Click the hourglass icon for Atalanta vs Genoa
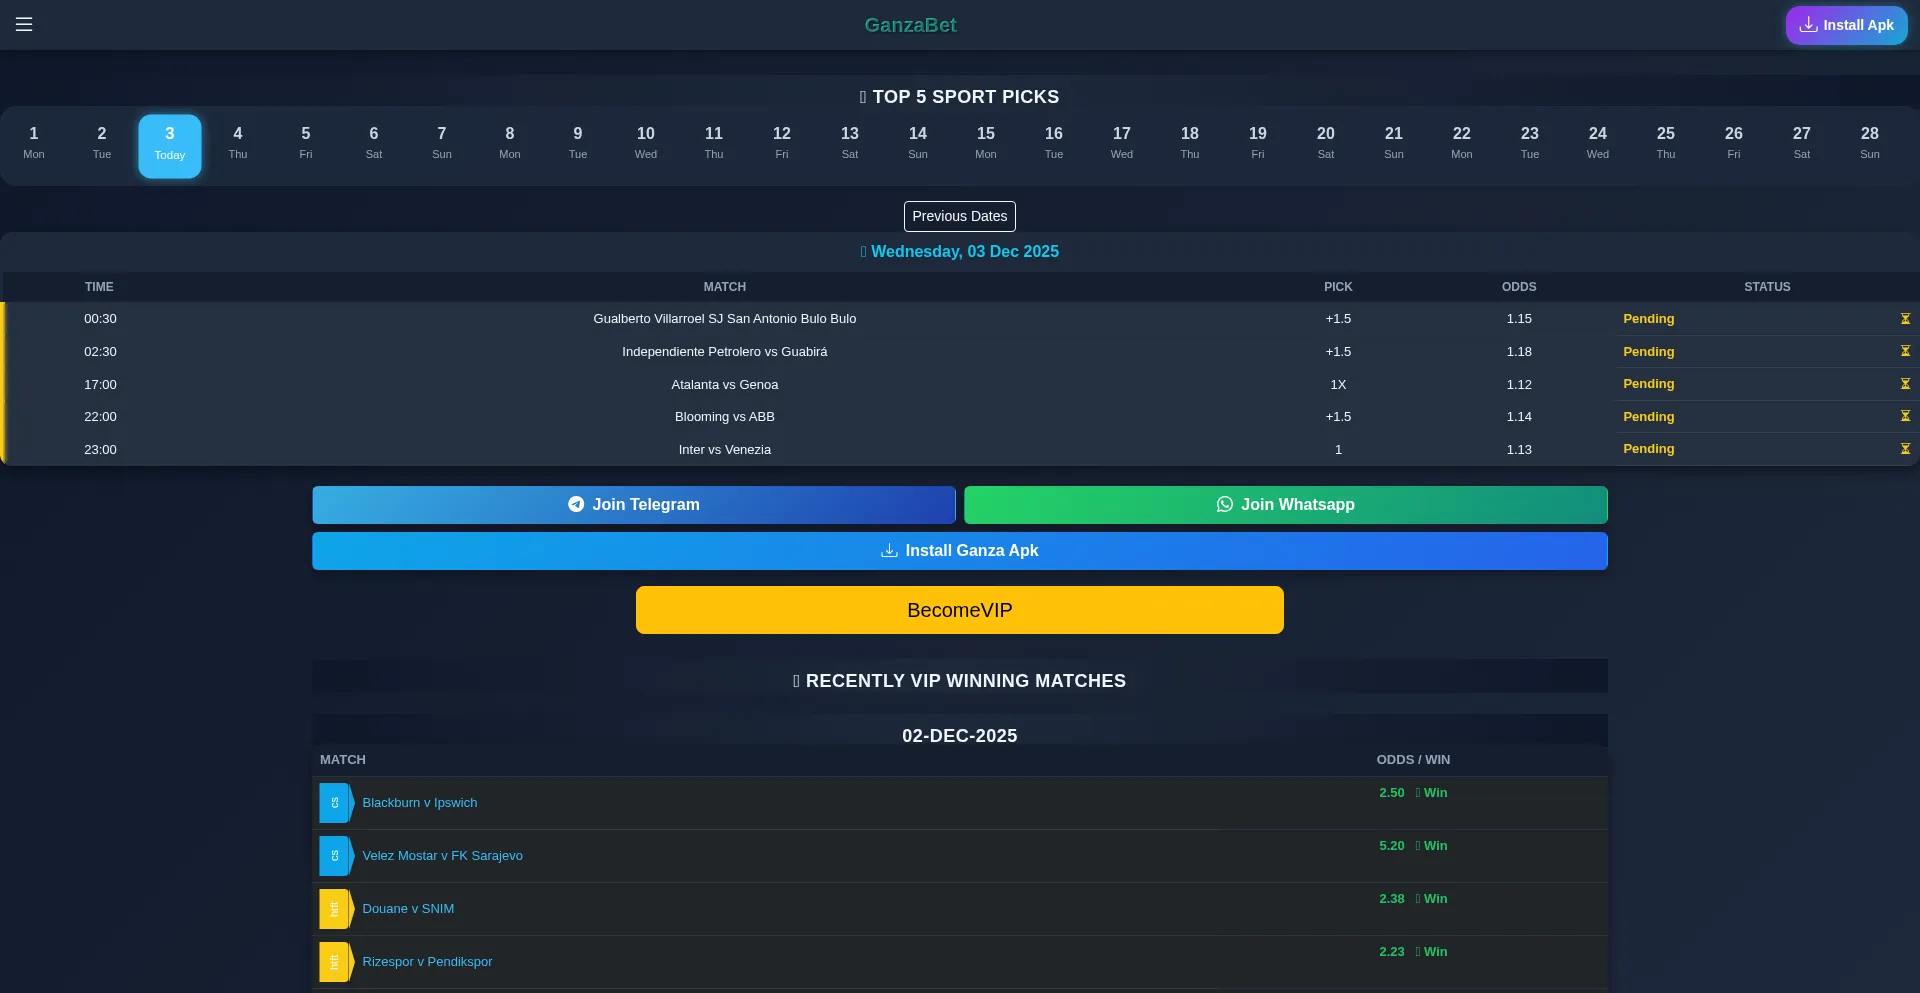The width and height of the screenshot is (1920, 993). coord(1905,384)
